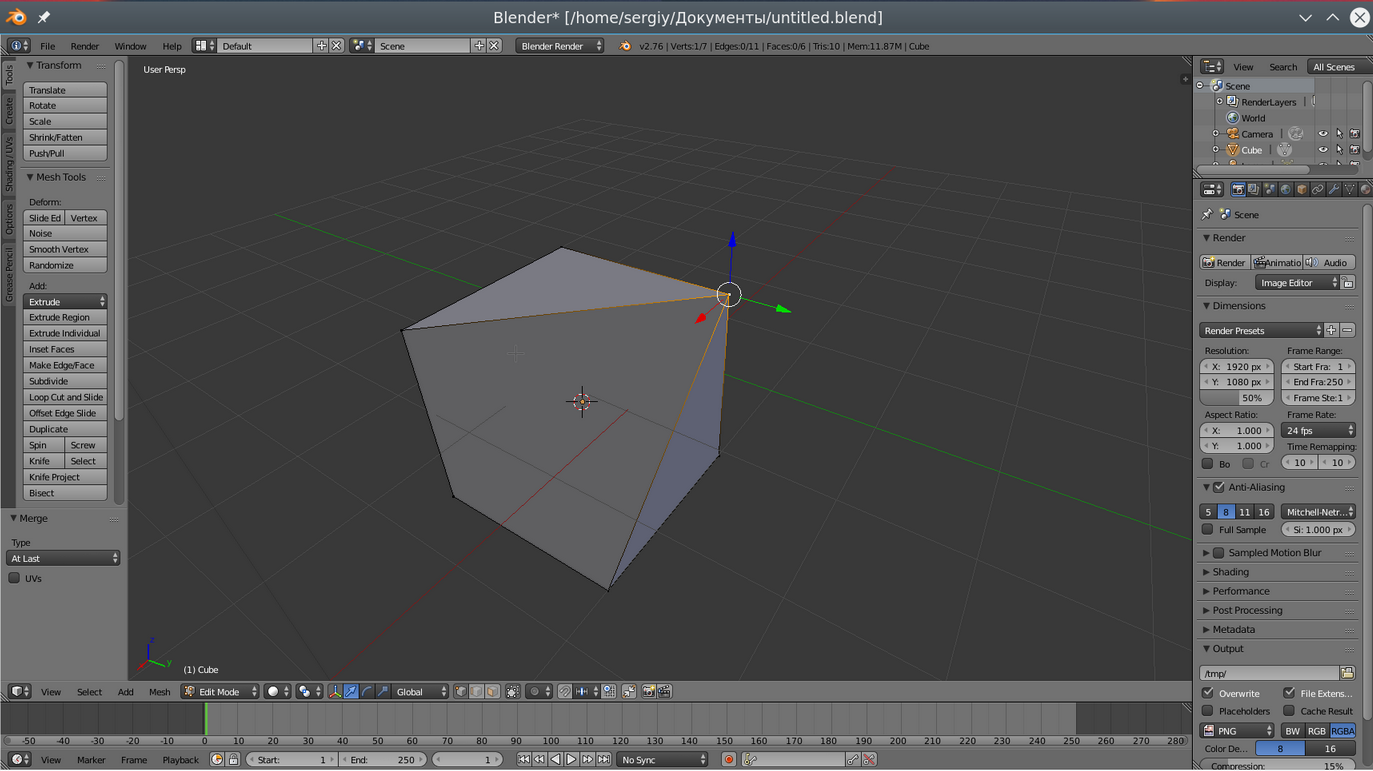The image size is (1373, 771).
Task: Click the auto keyframe record button
Action: point(729,760)
